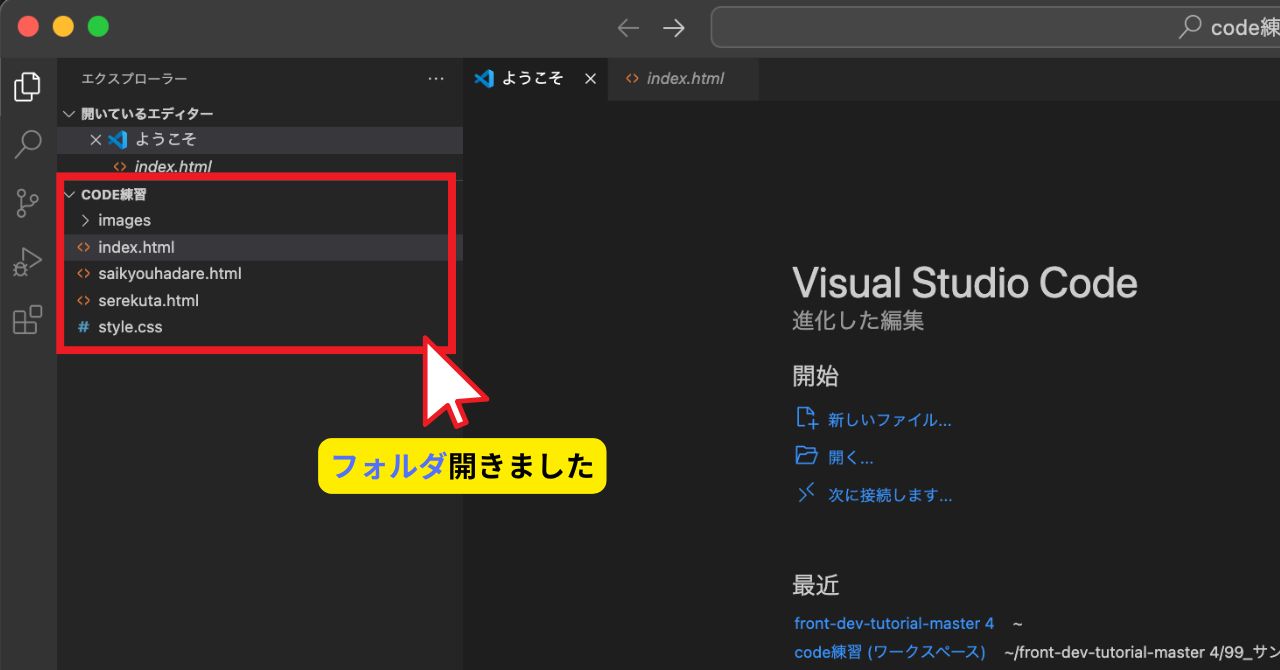The image size is (1280, 670).
Task: Click the style.css hash file icon
Action: coord(83,327)
